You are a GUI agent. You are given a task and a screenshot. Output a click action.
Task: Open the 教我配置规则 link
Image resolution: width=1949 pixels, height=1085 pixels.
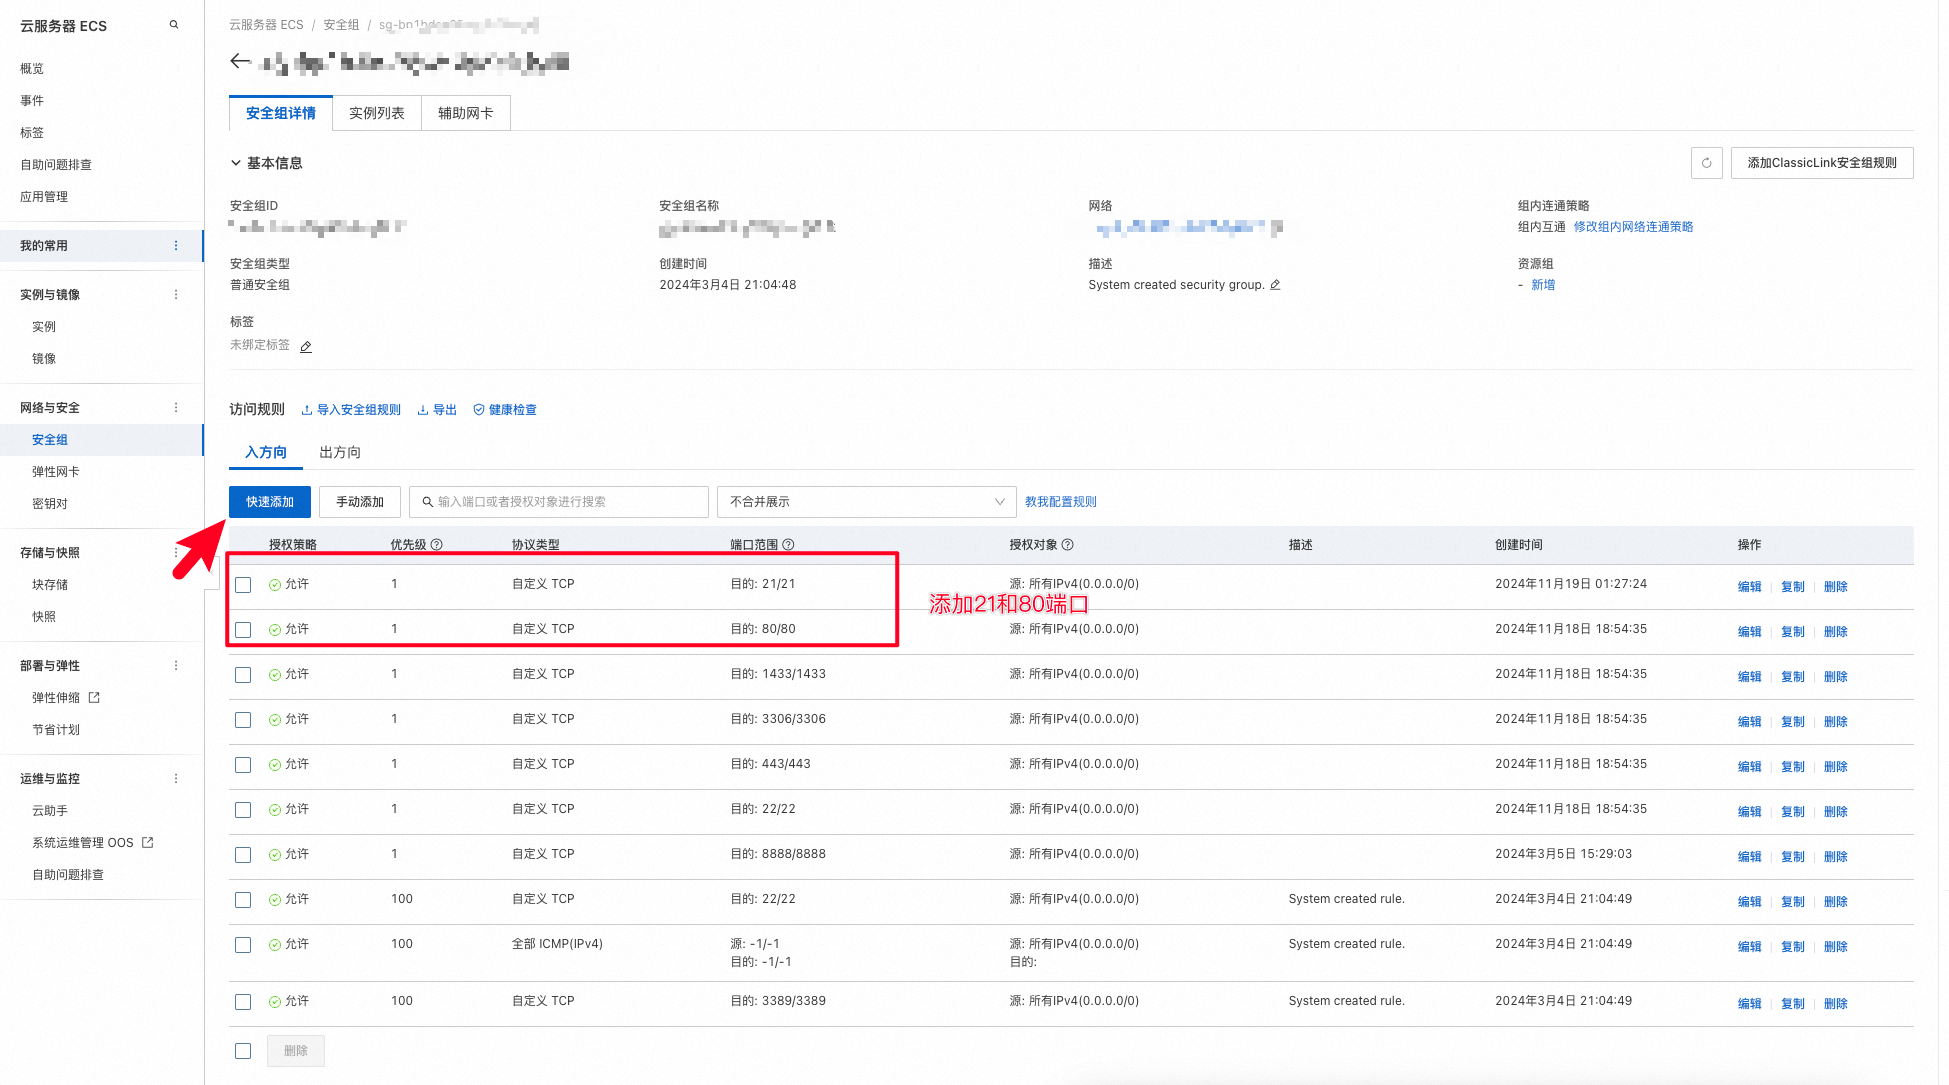[1061, 502]
